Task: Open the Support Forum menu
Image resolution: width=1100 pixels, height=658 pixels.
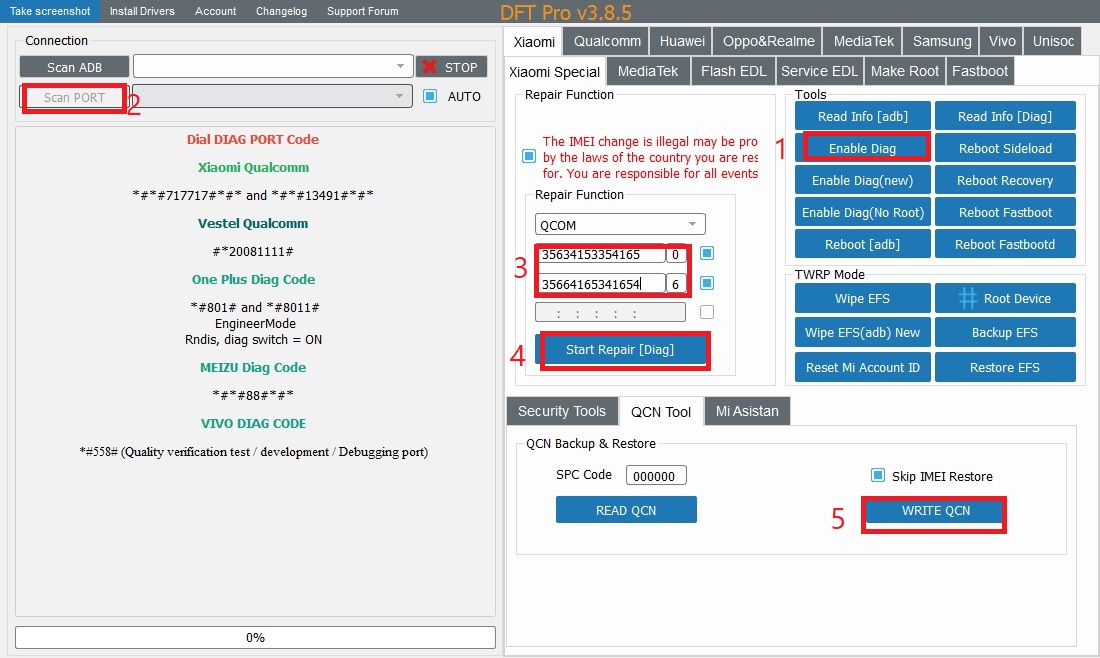Action: [363, 11]
